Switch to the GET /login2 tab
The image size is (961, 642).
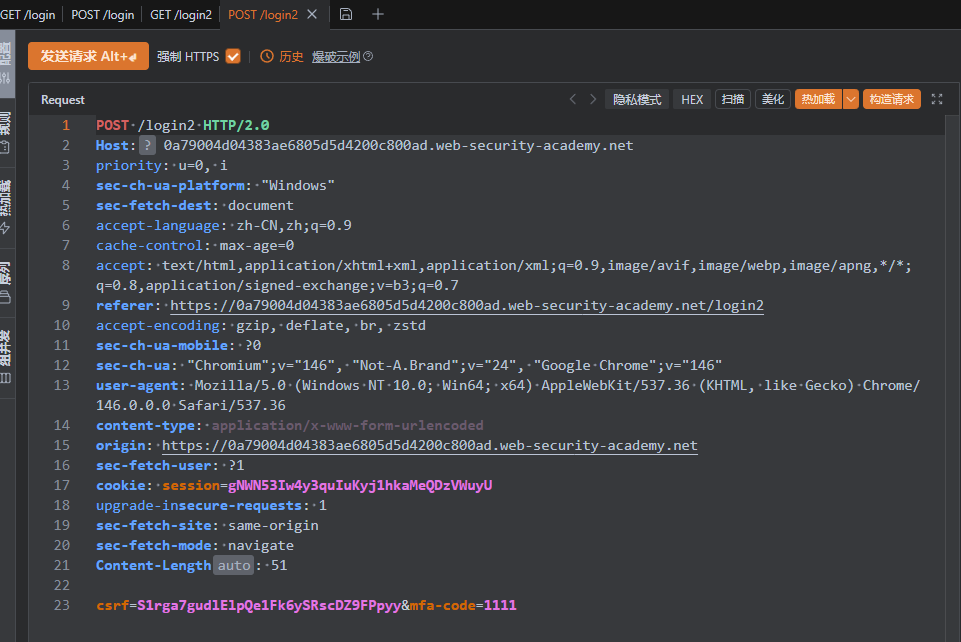coord(181,14)
